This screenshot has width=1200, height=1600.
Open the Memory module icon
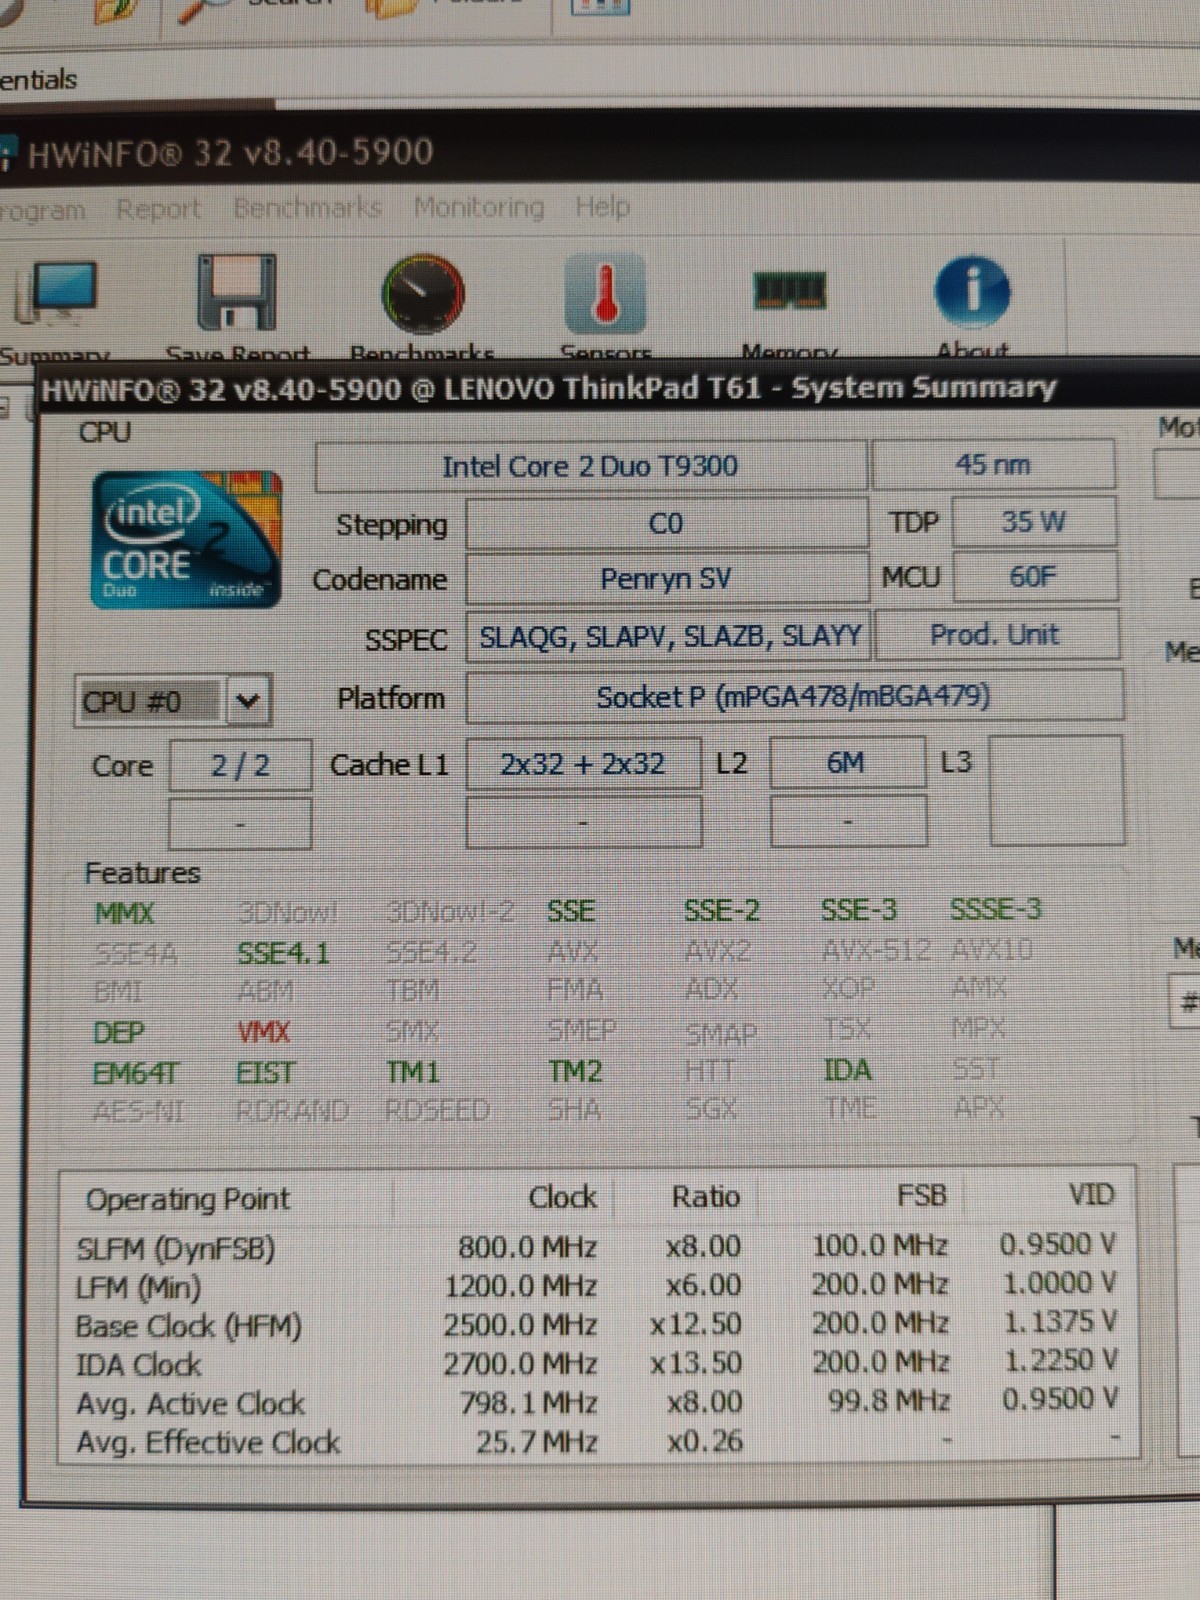790,291
